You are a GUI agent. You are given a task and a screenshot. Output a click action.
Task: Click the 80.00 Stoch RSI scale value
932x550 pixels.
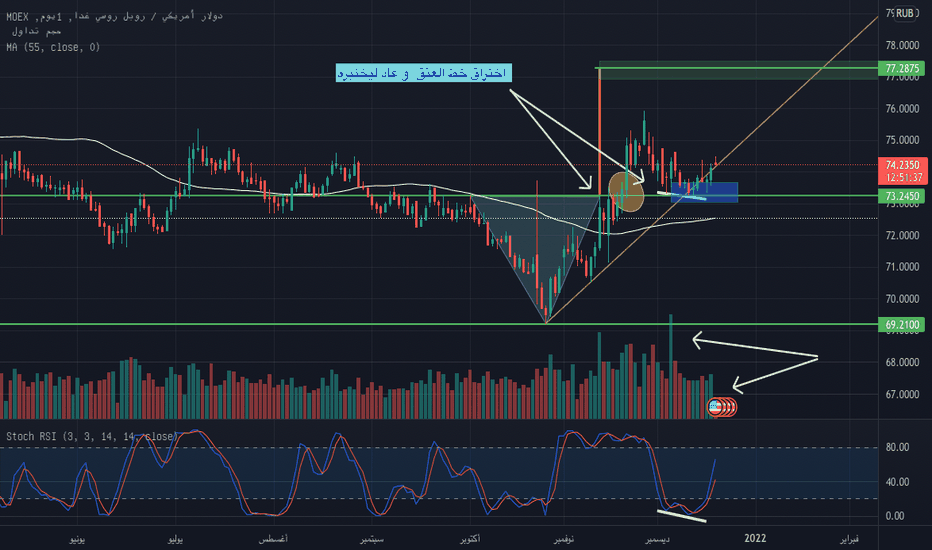[x=898, y=447]
